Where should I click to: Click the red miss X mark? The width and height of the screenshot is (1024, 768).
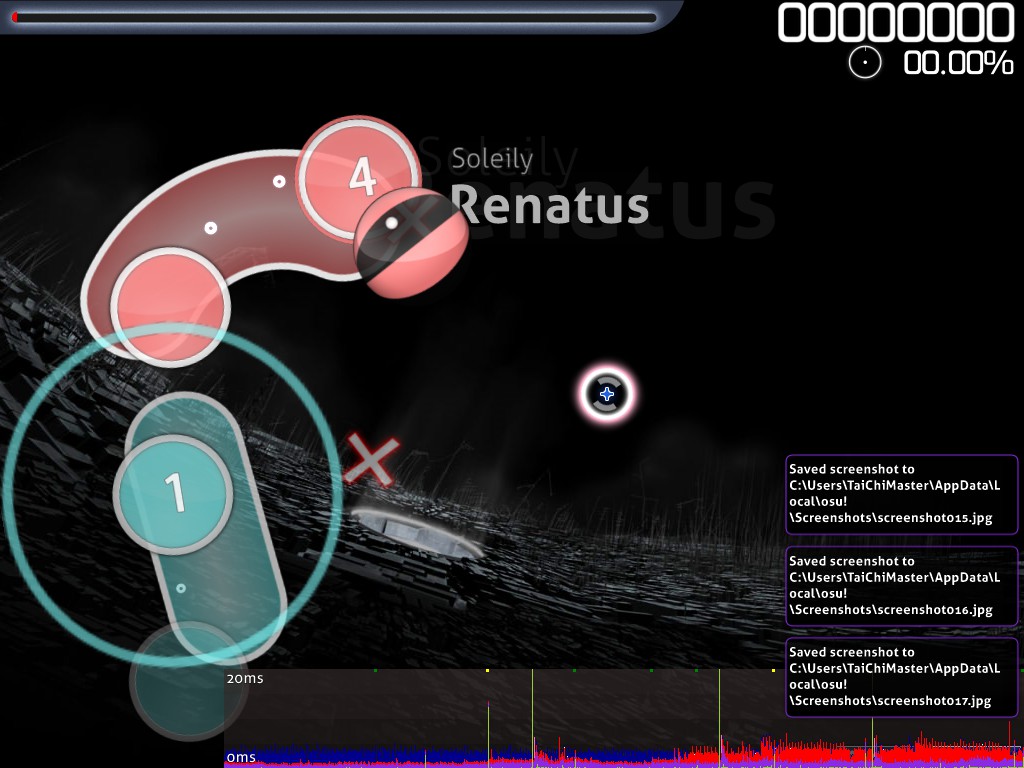371,460
